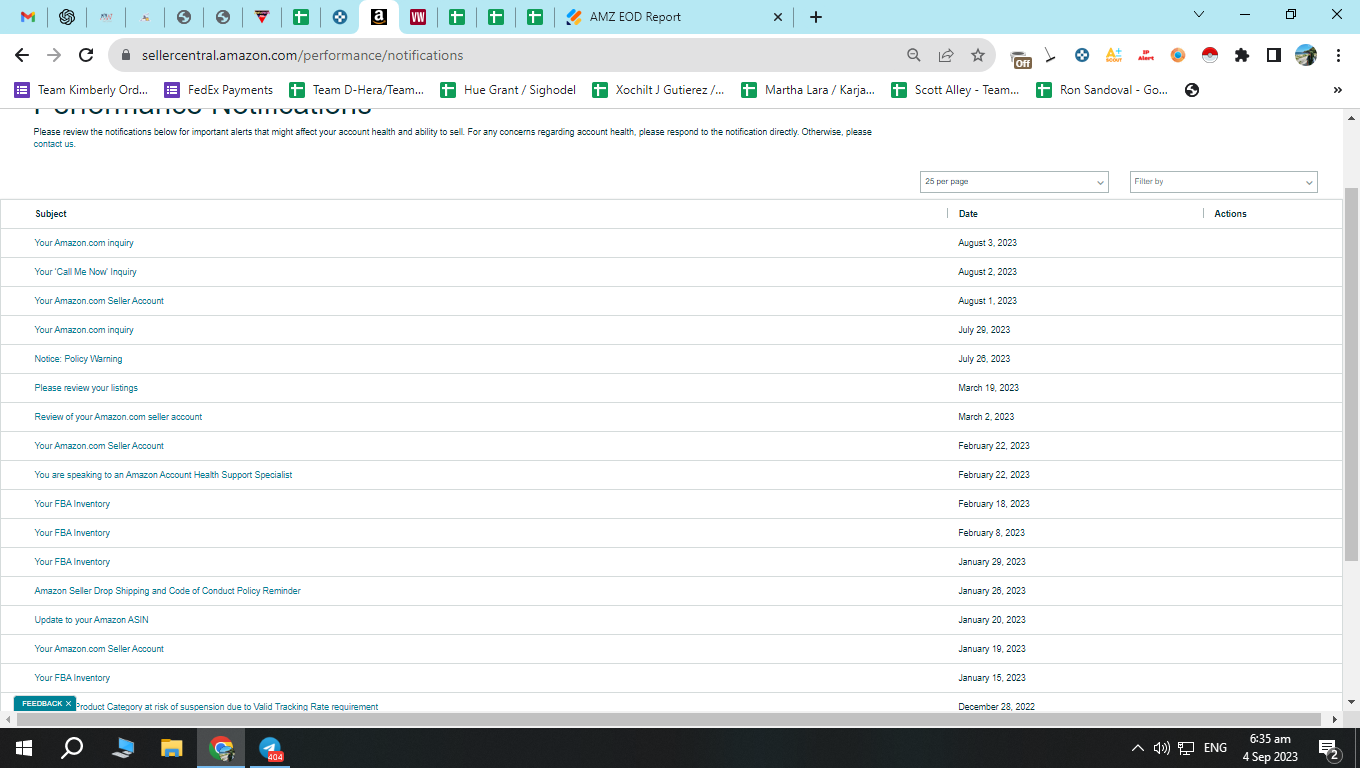Bookmark this page with the star icon
The width and height of the screenshot is (1360, 768).
click(978, 56)
